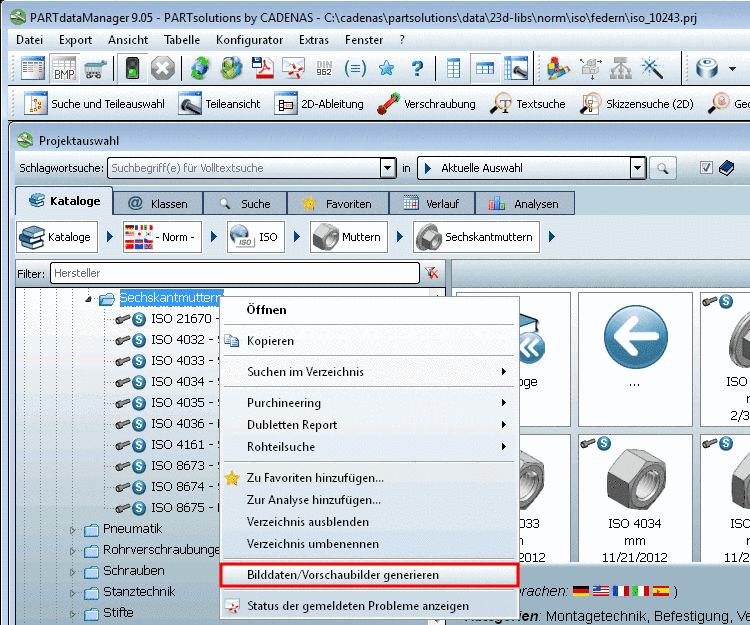This screenshot has width=750, height=625.
Task: Click the hierarchy structure toolbar icon
Action: pyautogui.click(x=621, y=68)
